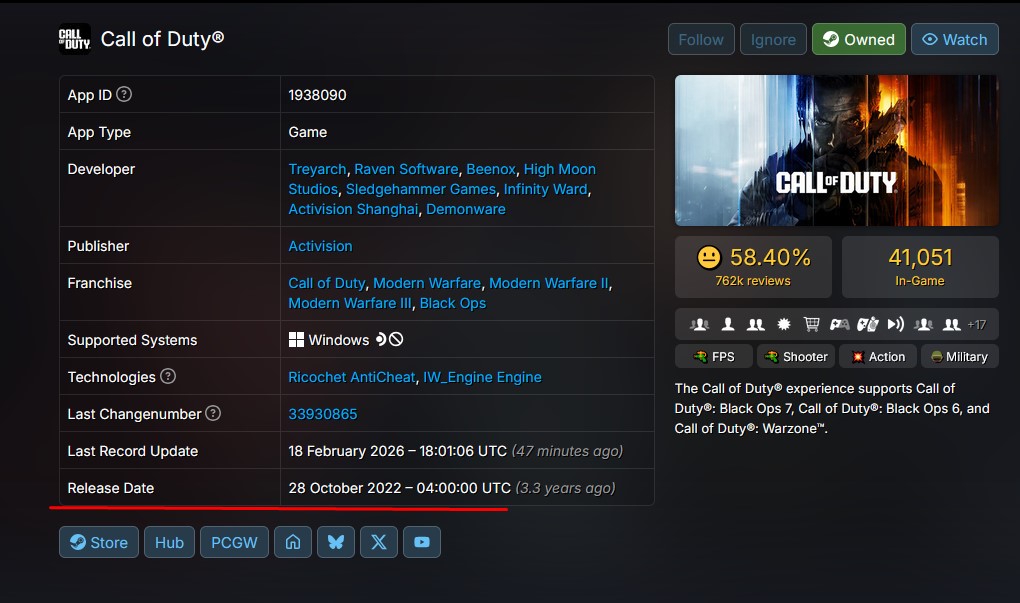
Task: Open the Treyarch developer link
Action: 317,169
